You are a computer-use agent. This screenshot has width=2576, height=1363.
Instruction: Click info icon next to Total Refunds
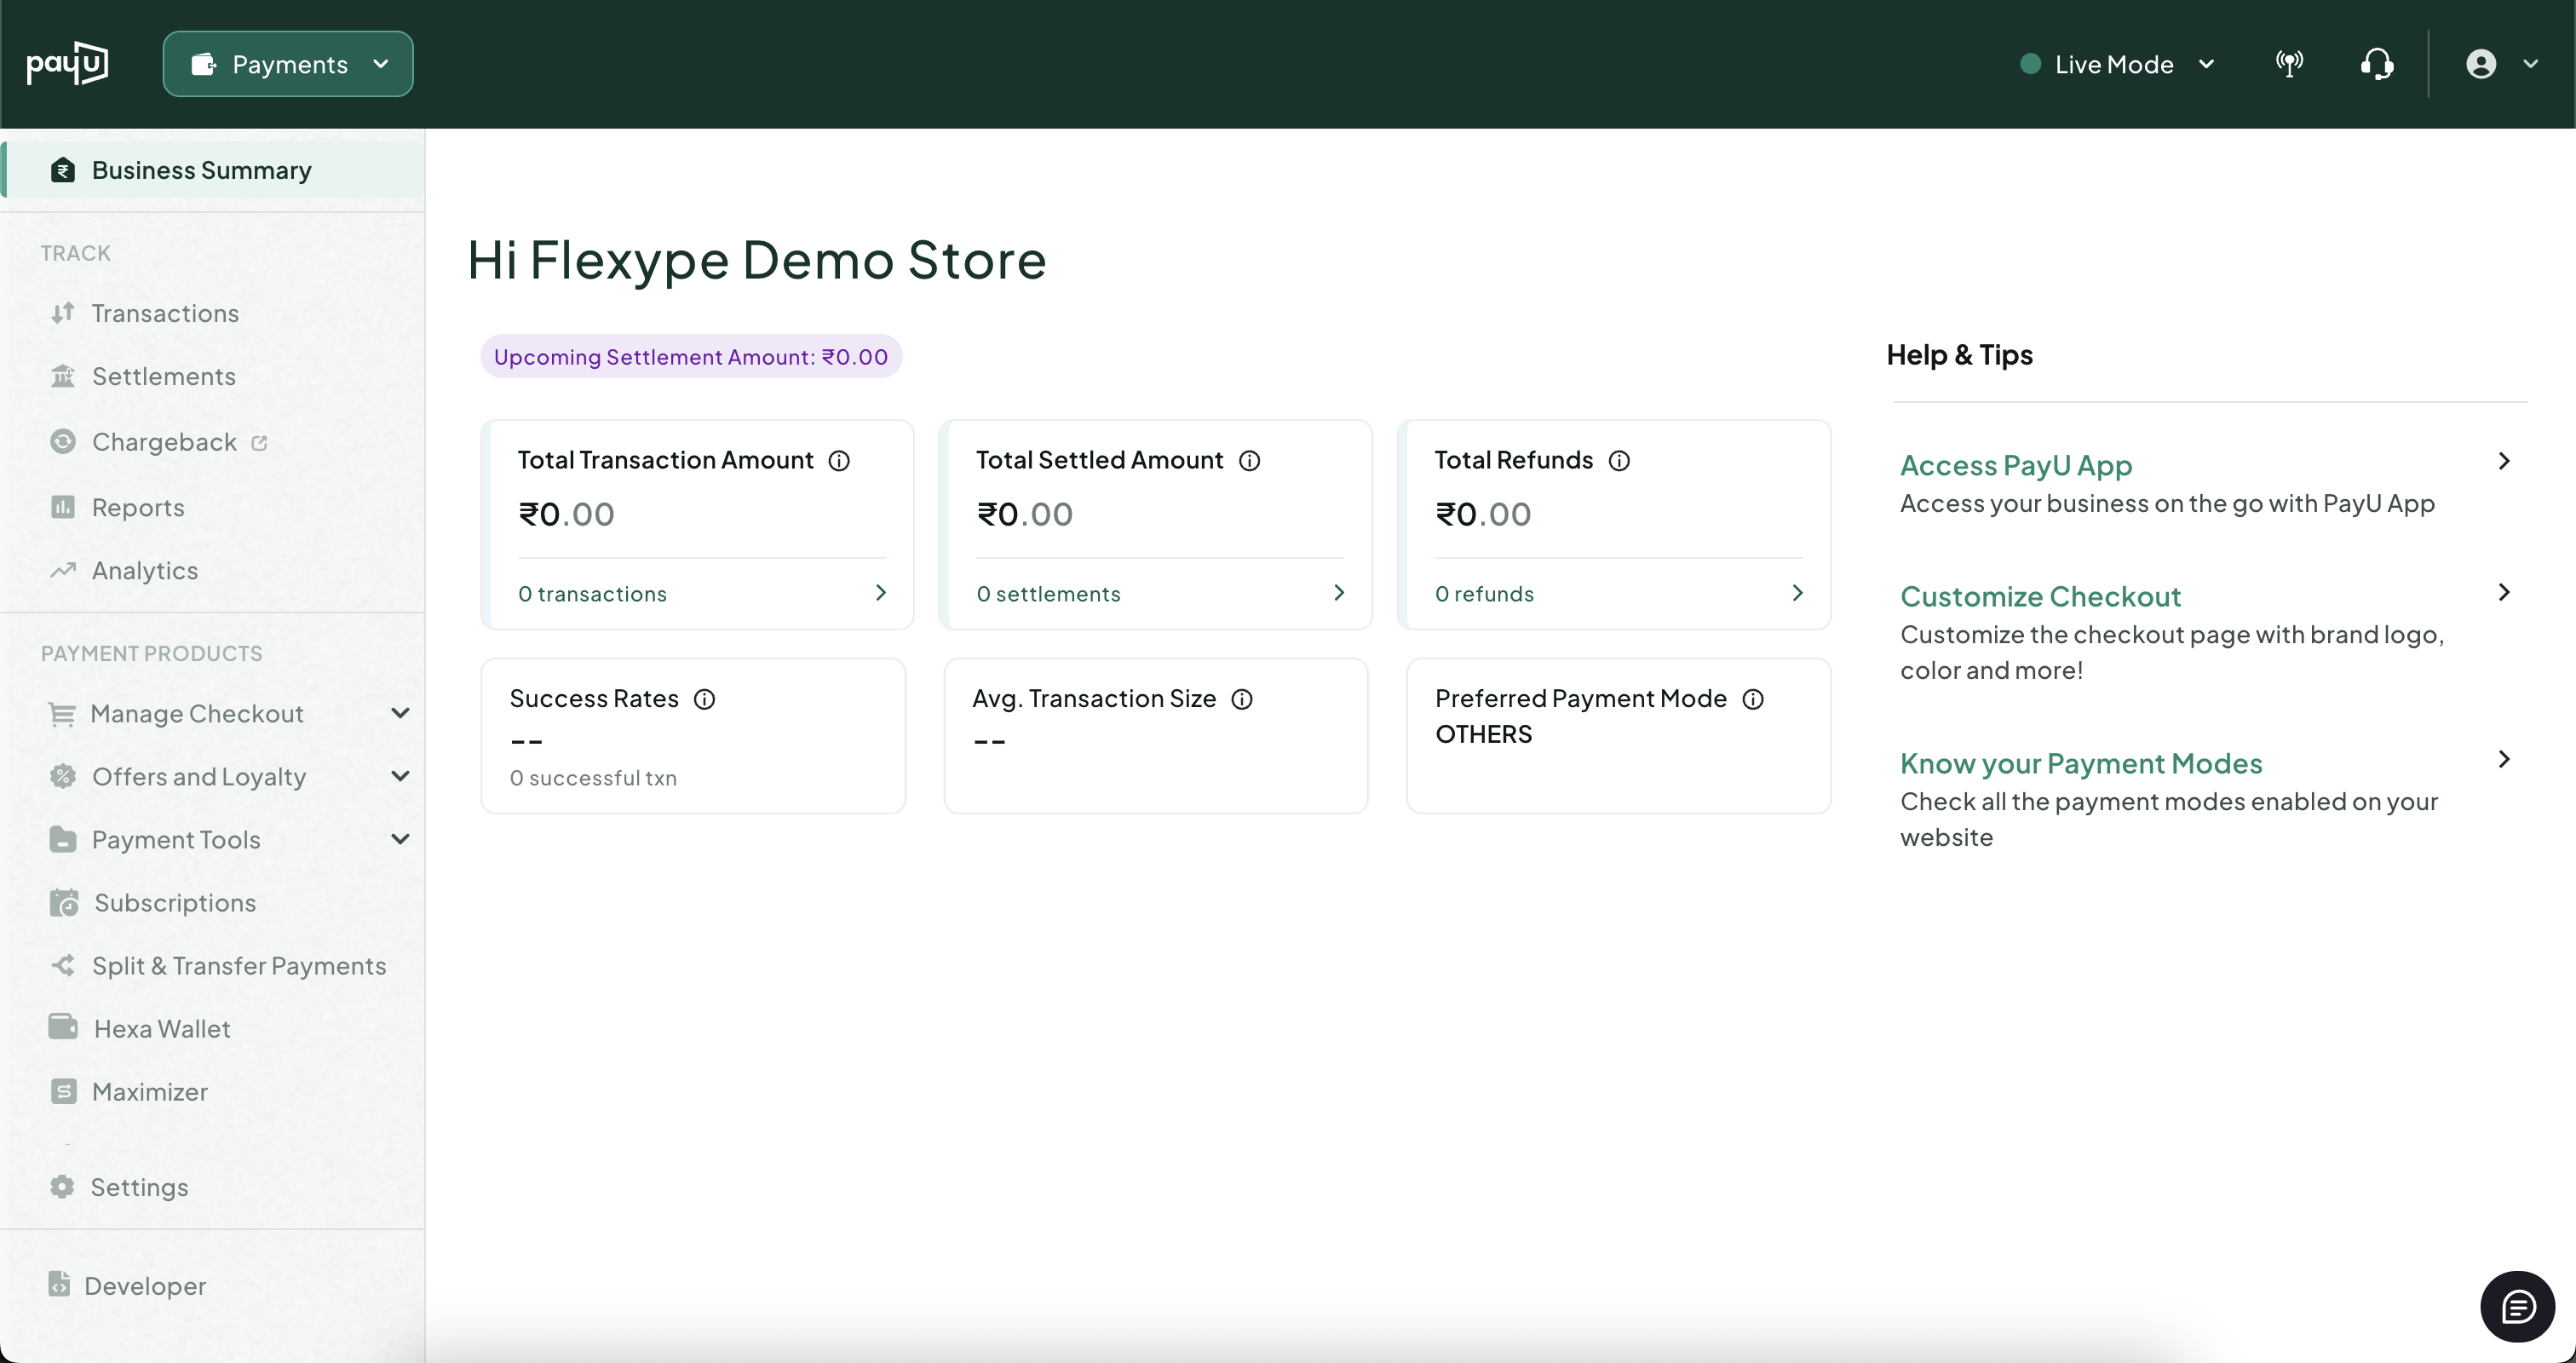1619,461
